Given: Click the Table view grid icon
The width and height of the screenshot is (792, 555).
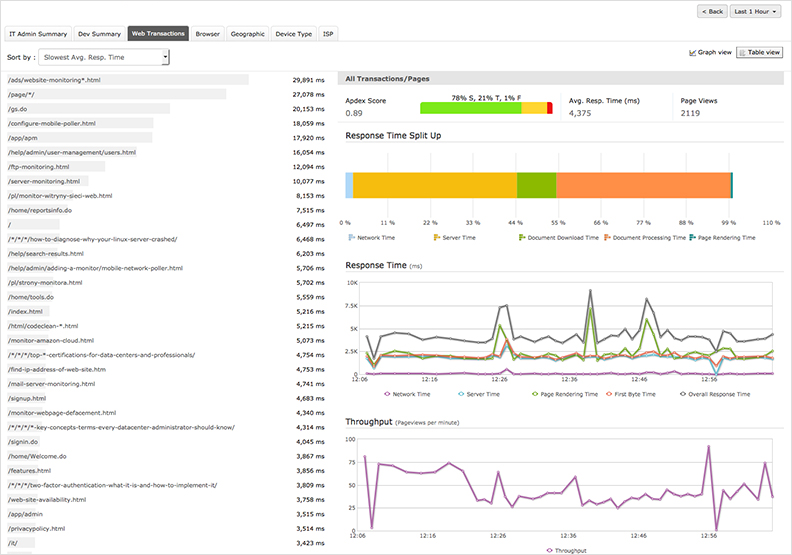Looking at the screenshot, I should click(x=743, y=52).
